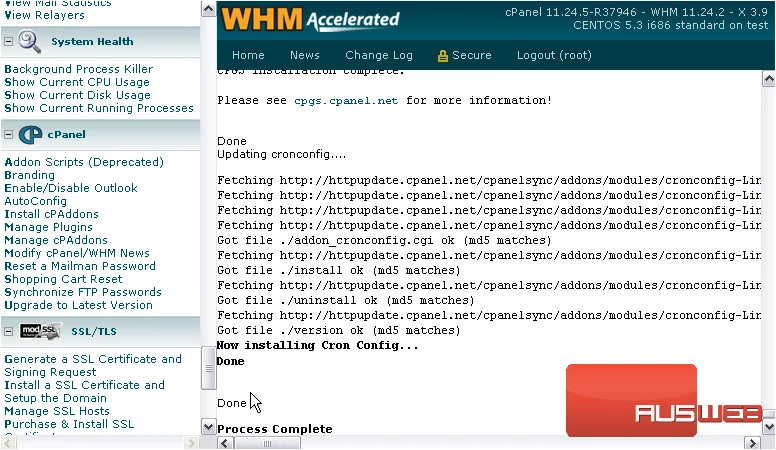This screenshot has width=776, height=450.
Task: Click main pane scrollbar up arrow
Action: tap(769, 79)
